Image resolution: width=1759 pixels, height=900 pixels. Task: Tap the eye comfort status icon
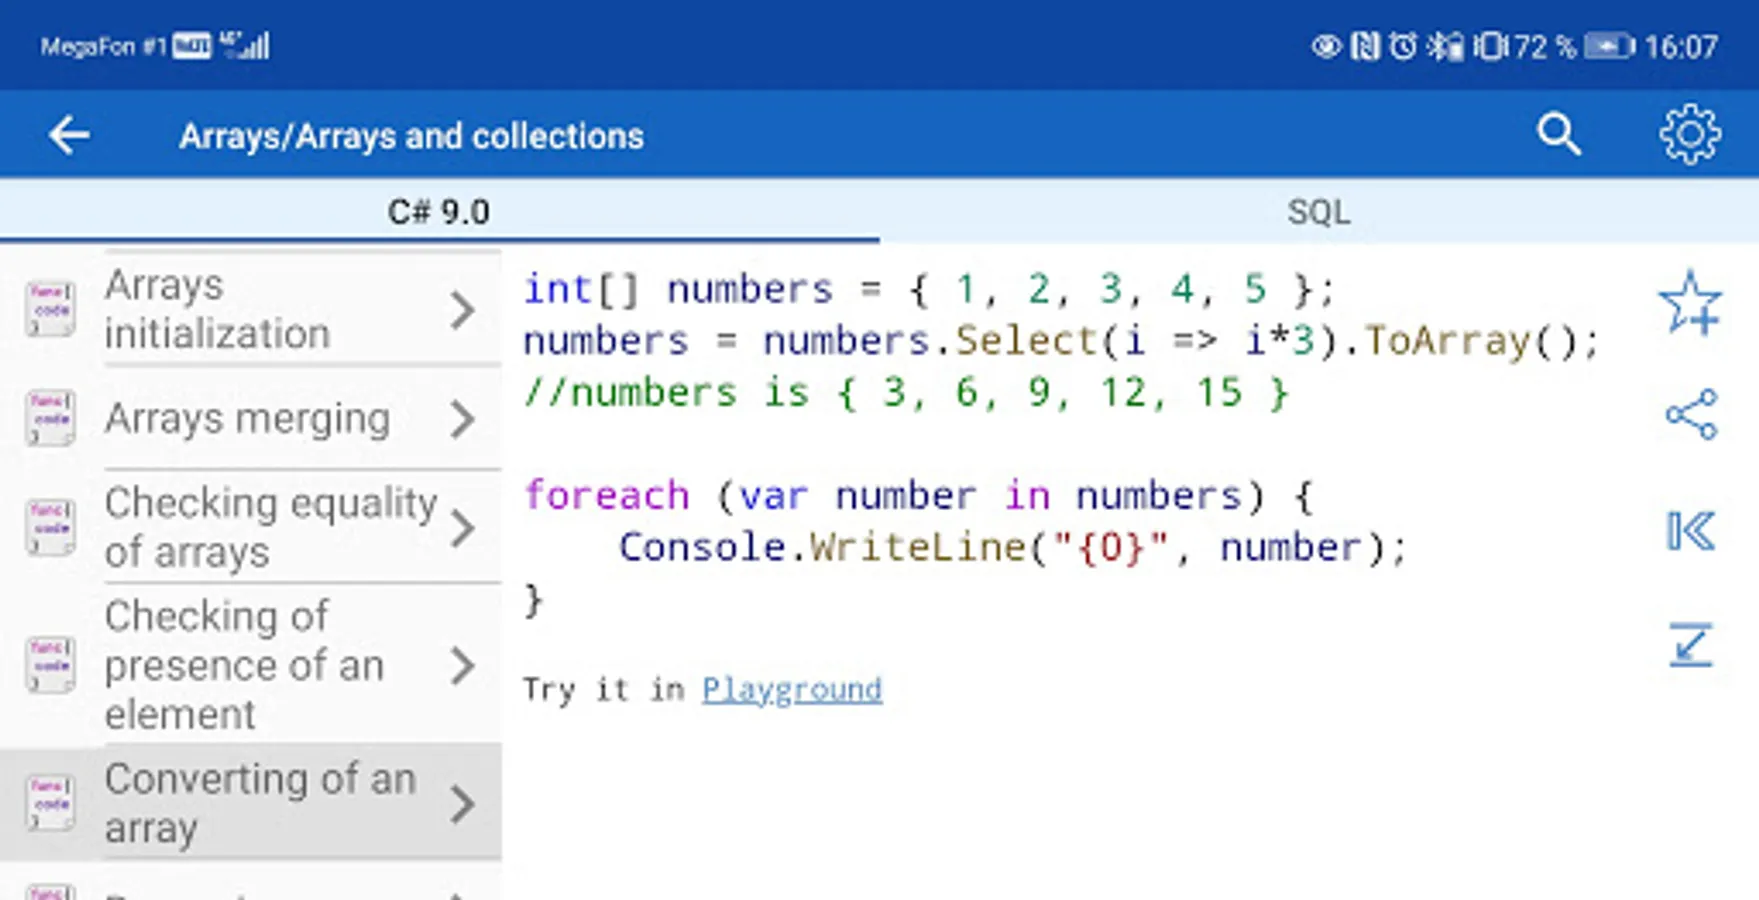tap(1326, 46)
